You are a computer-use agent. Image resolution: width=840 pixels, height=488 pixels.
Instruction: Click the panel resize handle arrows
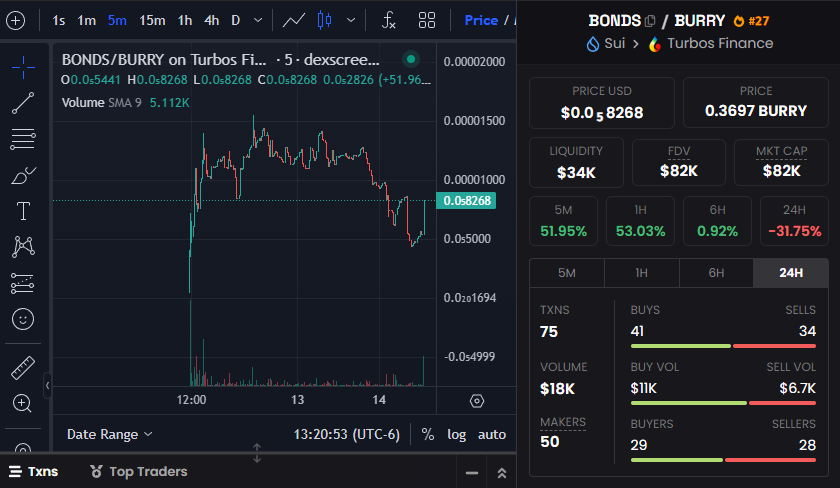pyautogui.click(x=257, y=453)
